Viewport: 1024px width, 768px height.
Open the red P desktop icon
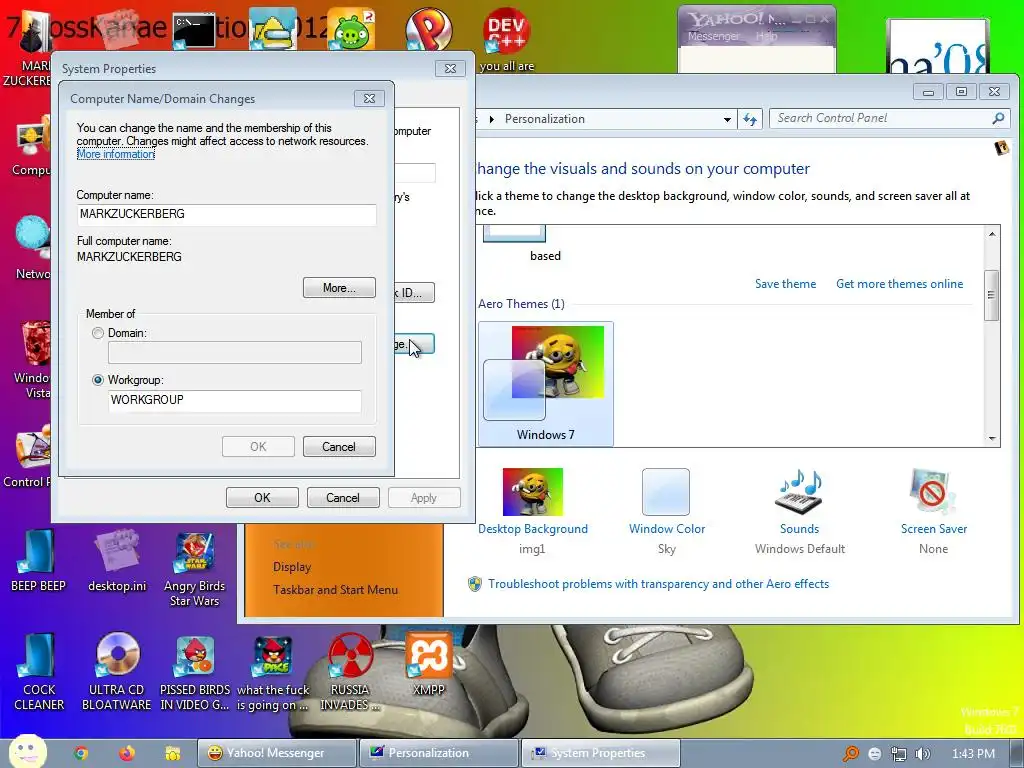tap(428, 29)
